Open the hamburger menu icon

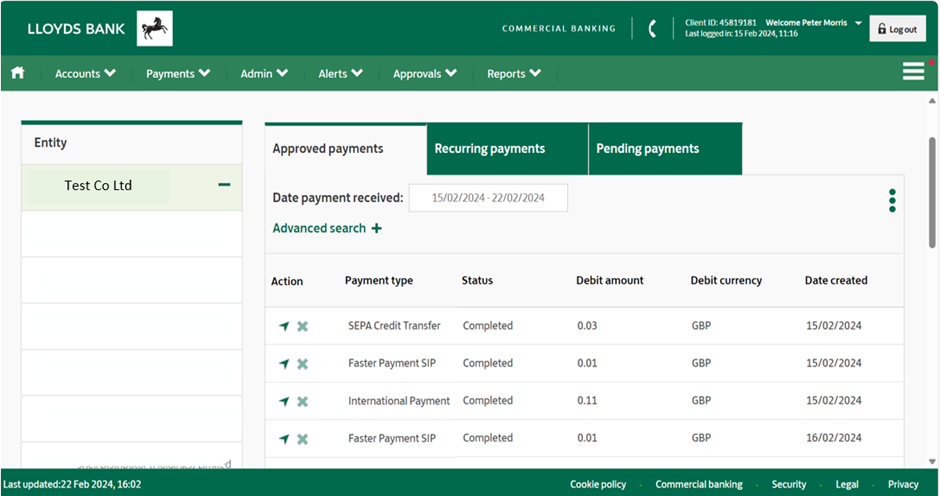(x=914, y=71)
